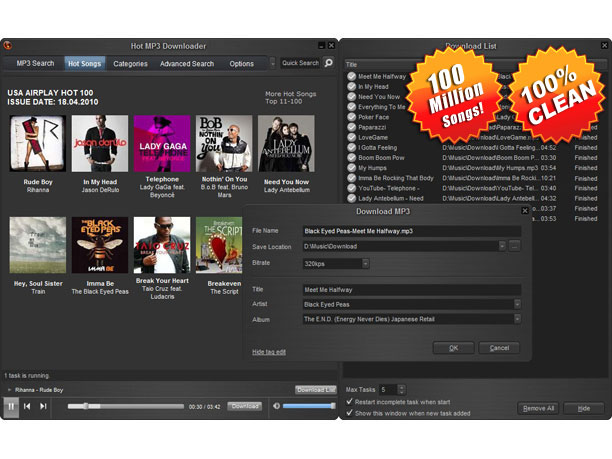Click the Hide button in Download List
612x459 pixels.
pyautogui.click(x=584, y=408)
